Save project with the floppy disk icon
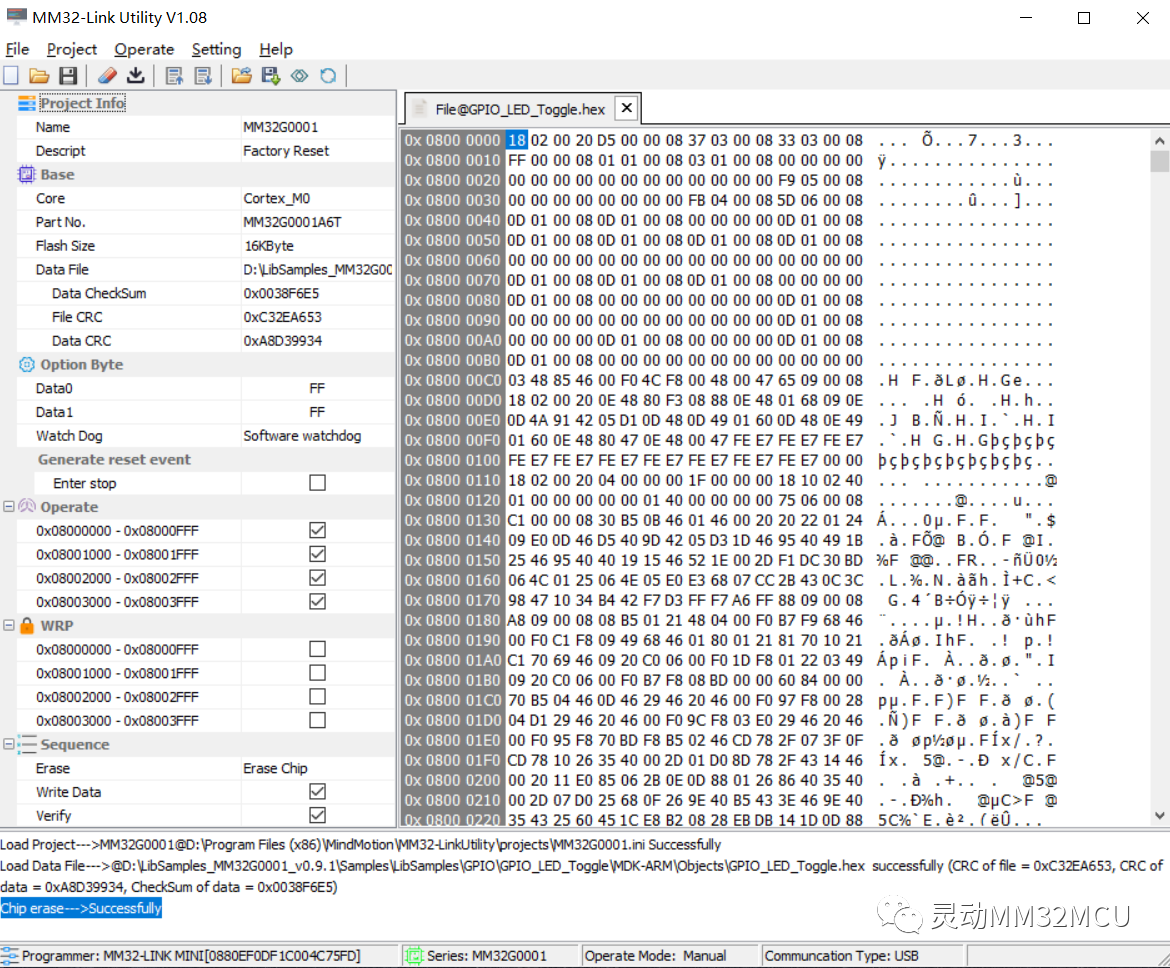 [x=68, y=75]
